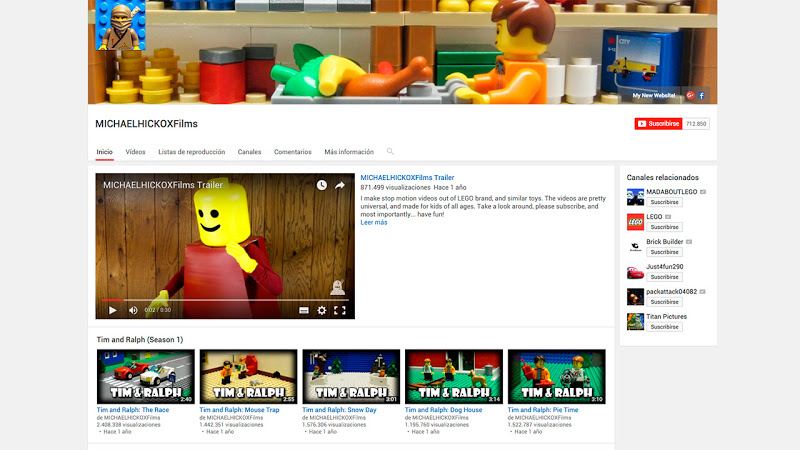The height and width of the screenshot is (450, 800).
Task: Open Titan Pictures channel avatar
Action: pos(635,322)
